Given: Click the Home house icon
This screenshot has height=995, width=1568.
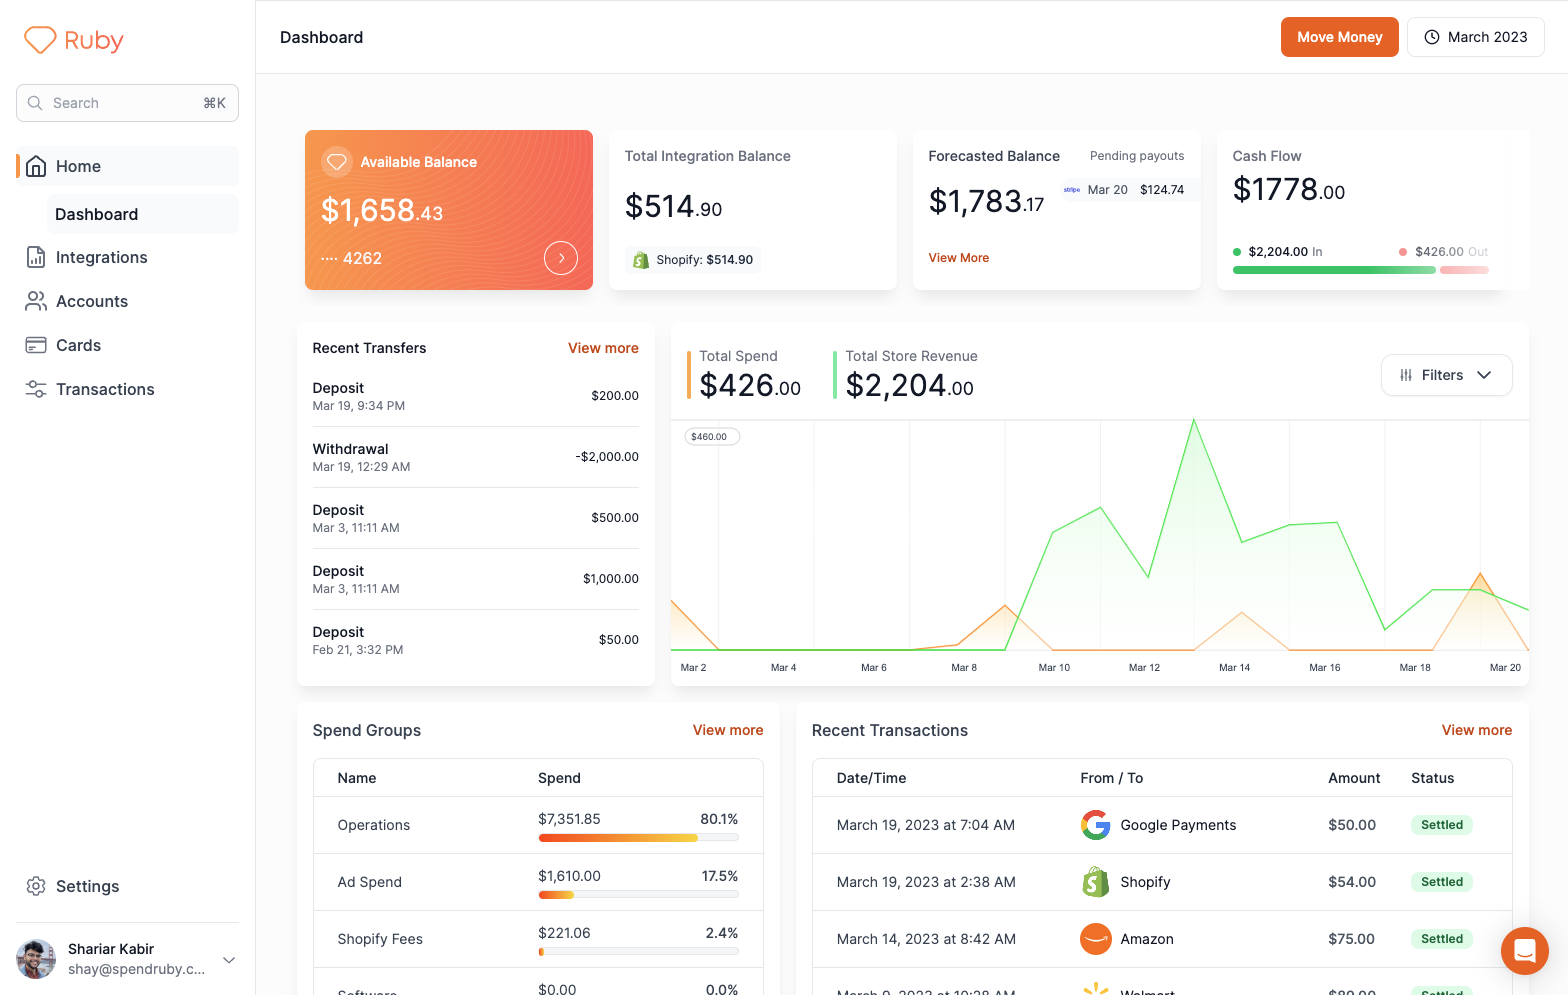Looking at the screenshot, I should click(36, 166).
